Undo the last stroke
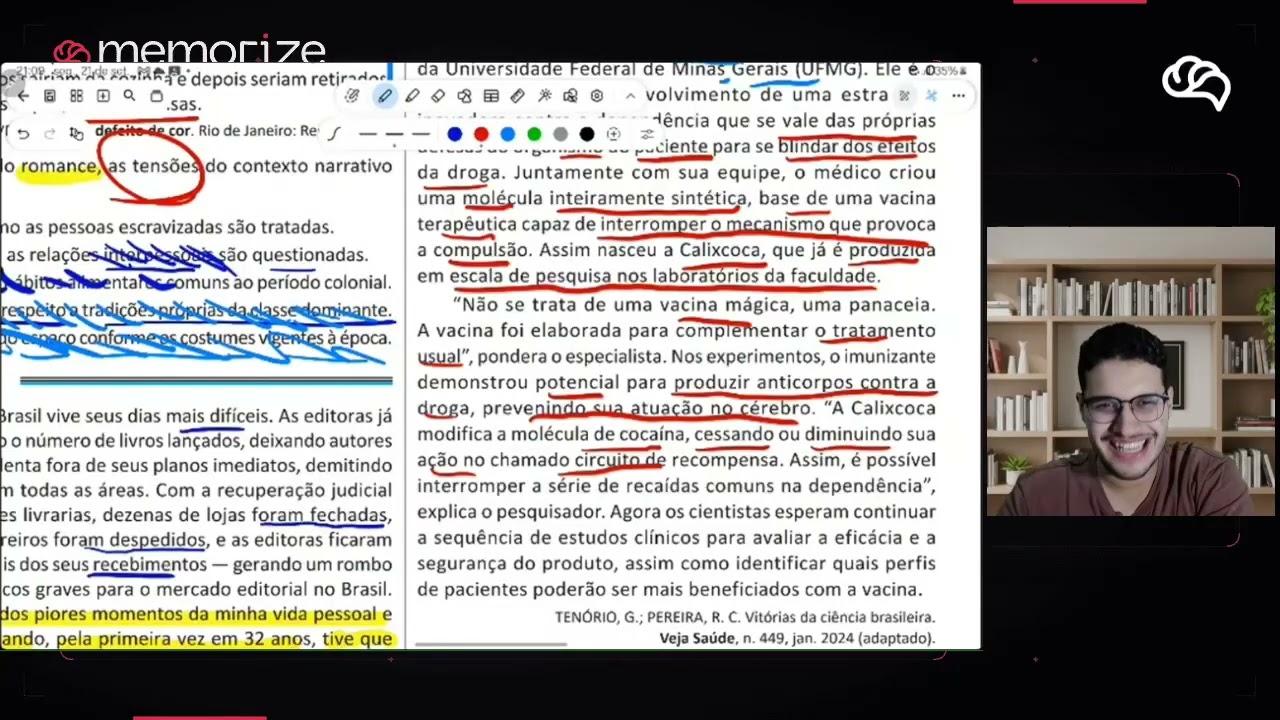 tap(23, 133)
